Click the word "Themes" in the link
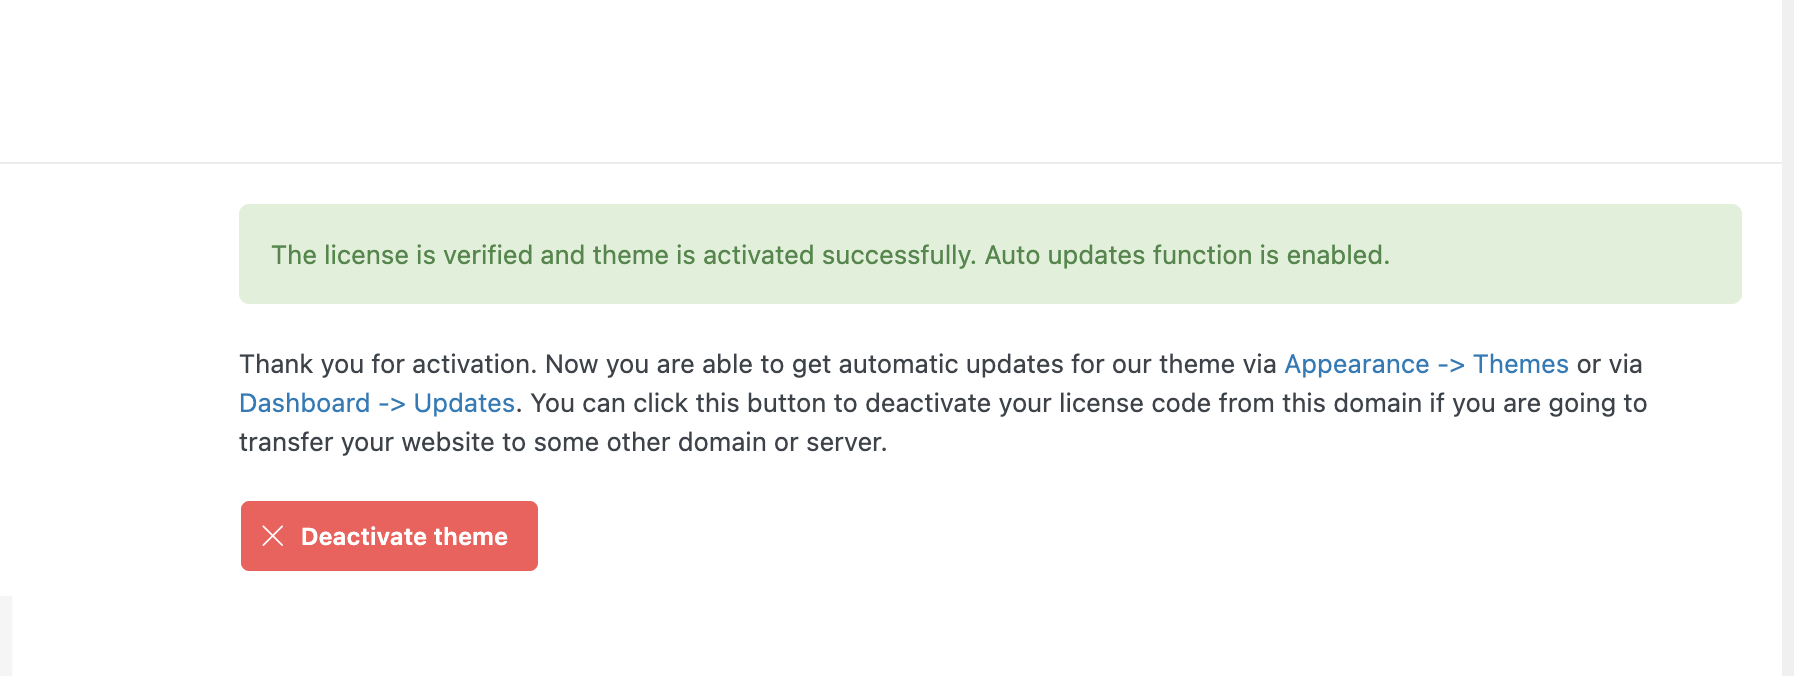The height and width of the screenshot is (676, 1794). point(1520,364)
